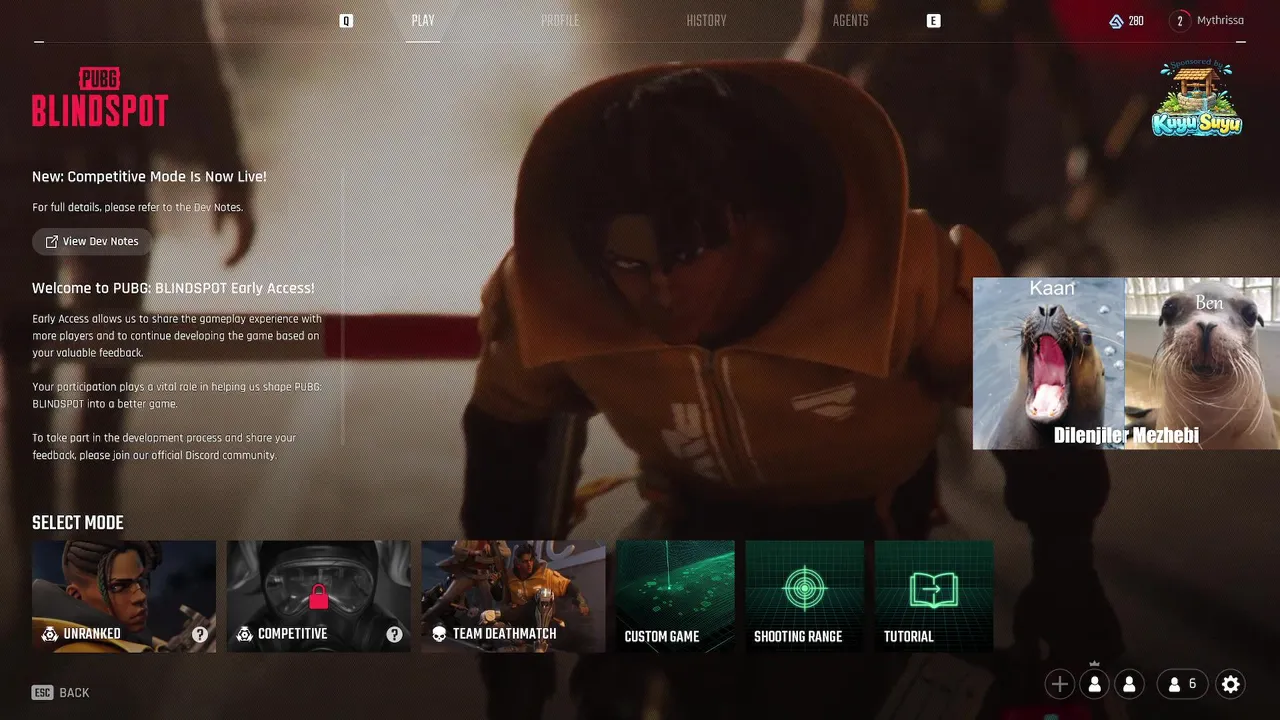Click the target icon on SHOOTING RANGE

click(x=805, y=588)
